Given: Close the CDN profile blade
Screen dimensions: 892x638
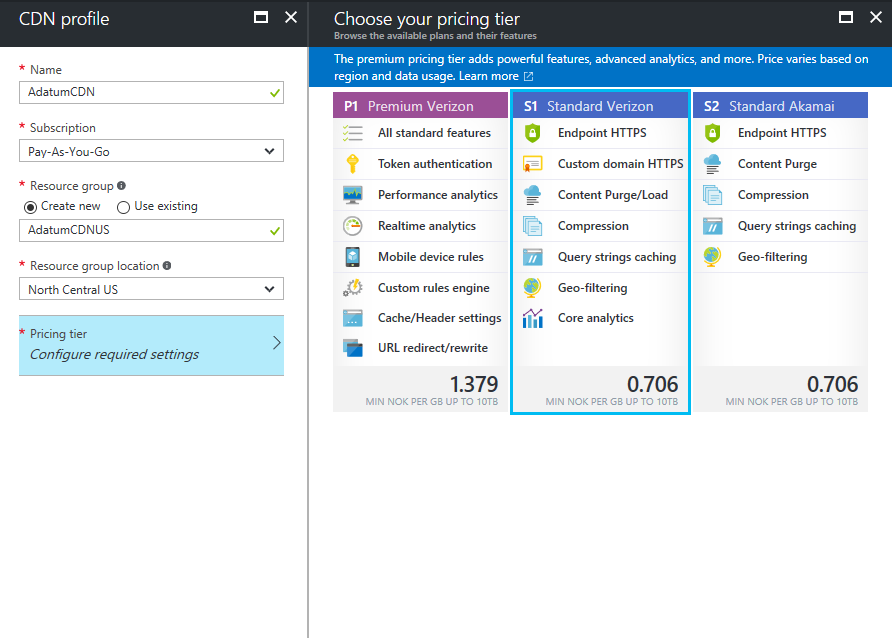Looking at the screenshot, I should pyautogui.click(x=291, y=18).
